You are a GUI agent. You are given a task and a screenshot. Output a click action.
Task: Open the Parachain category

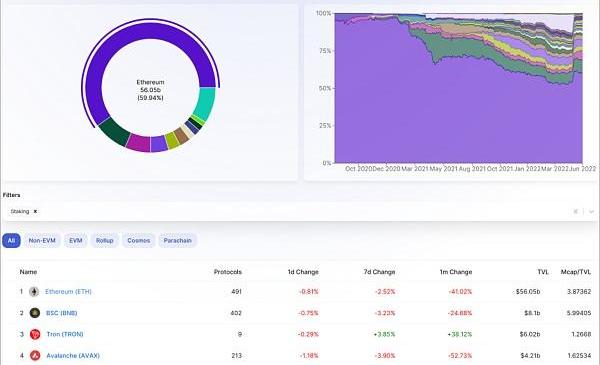pyautogui.click(x=178, y=241)
